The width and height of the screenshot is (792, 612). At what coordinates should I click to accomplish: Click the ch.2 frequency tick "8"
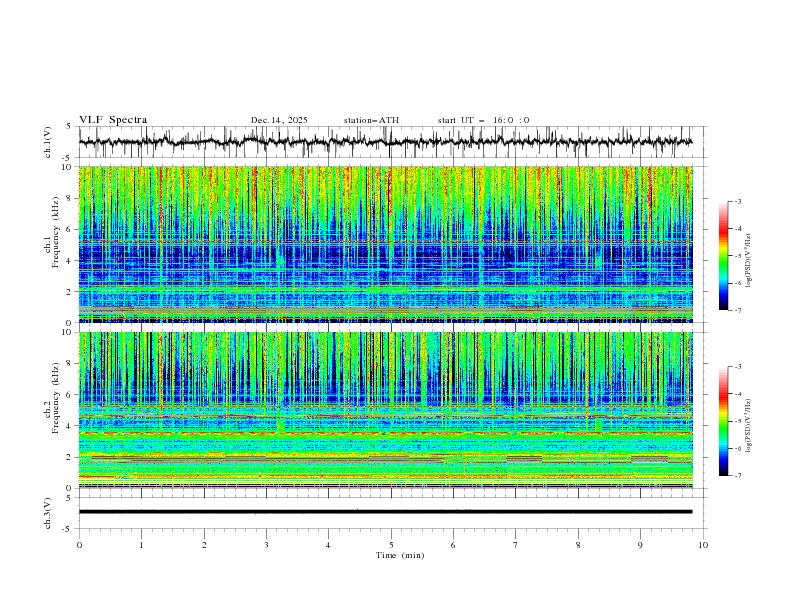click(x=70, y=364)
